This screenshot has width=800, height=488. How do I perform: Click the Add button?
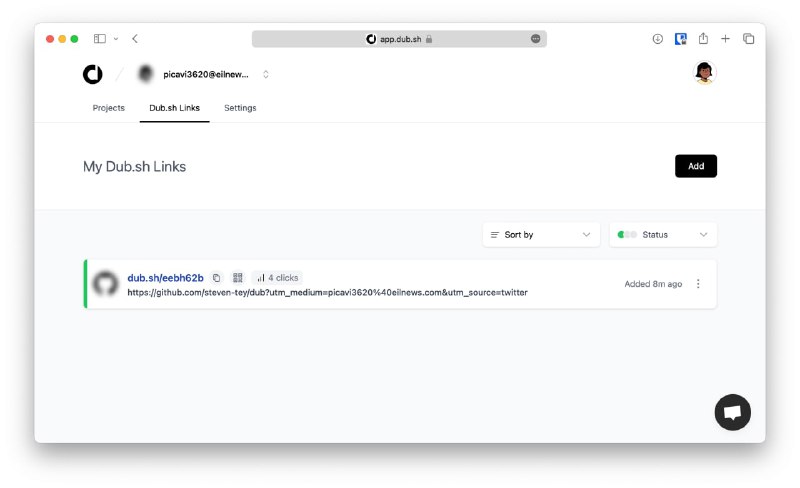696,166
